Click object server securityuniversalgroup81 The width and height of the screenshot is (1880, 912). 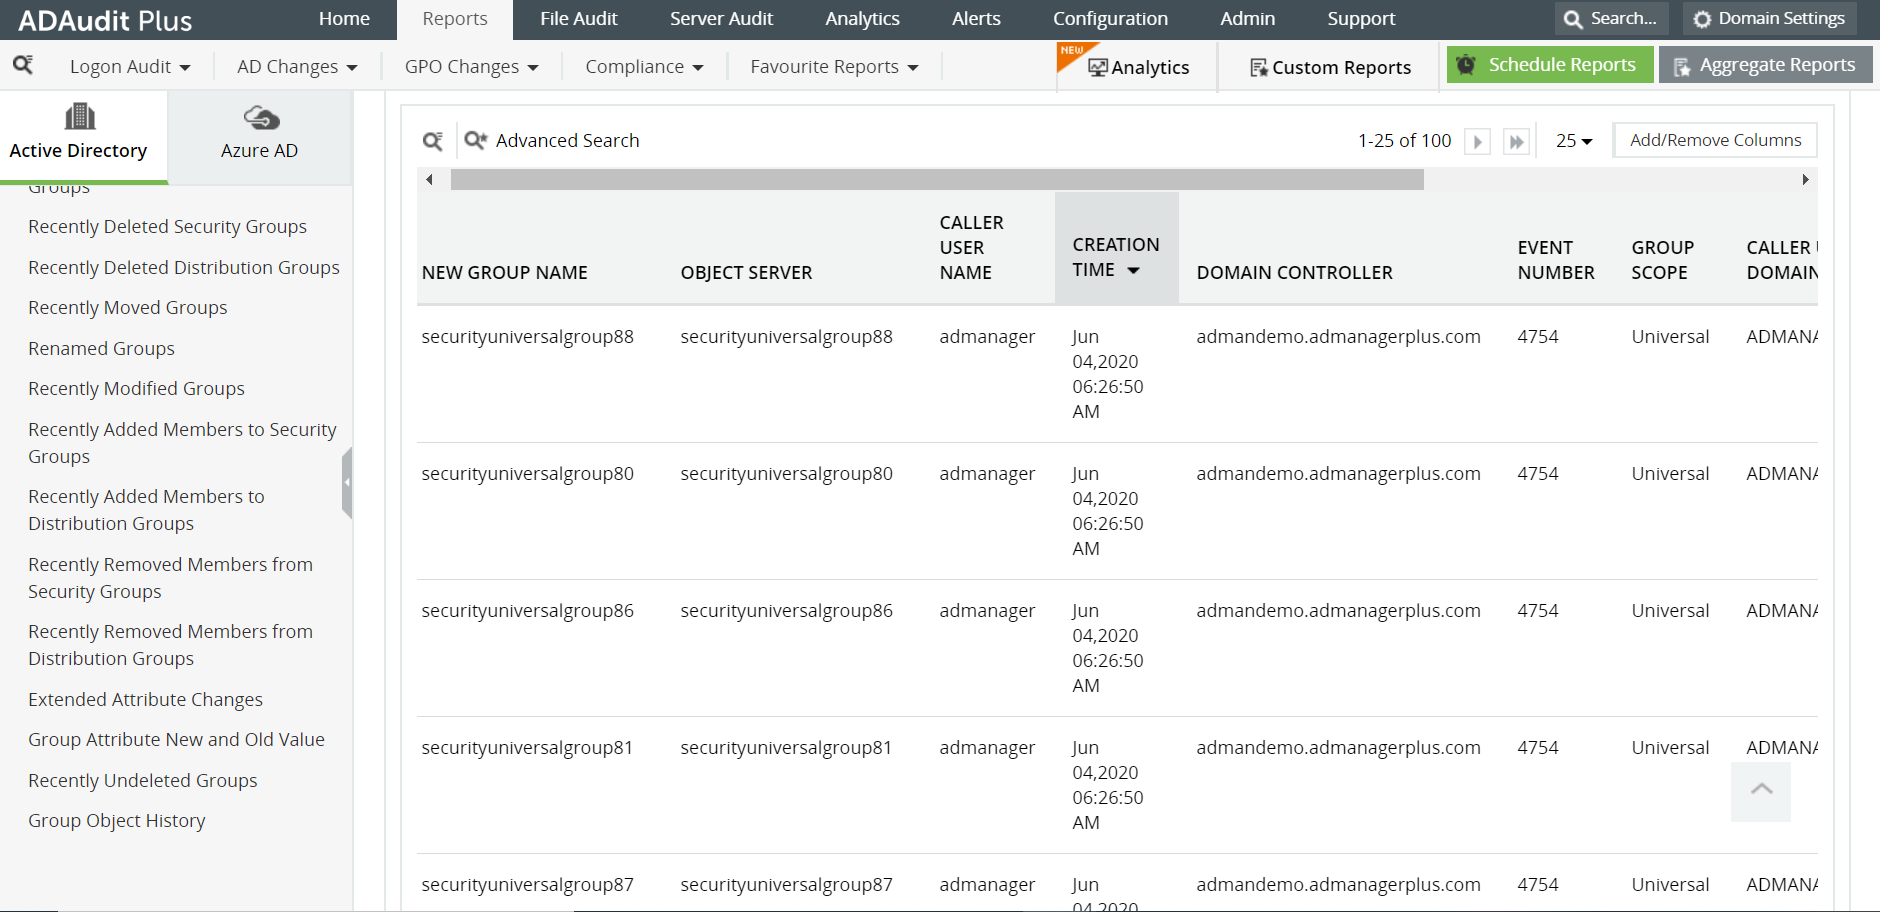[785, 748]
